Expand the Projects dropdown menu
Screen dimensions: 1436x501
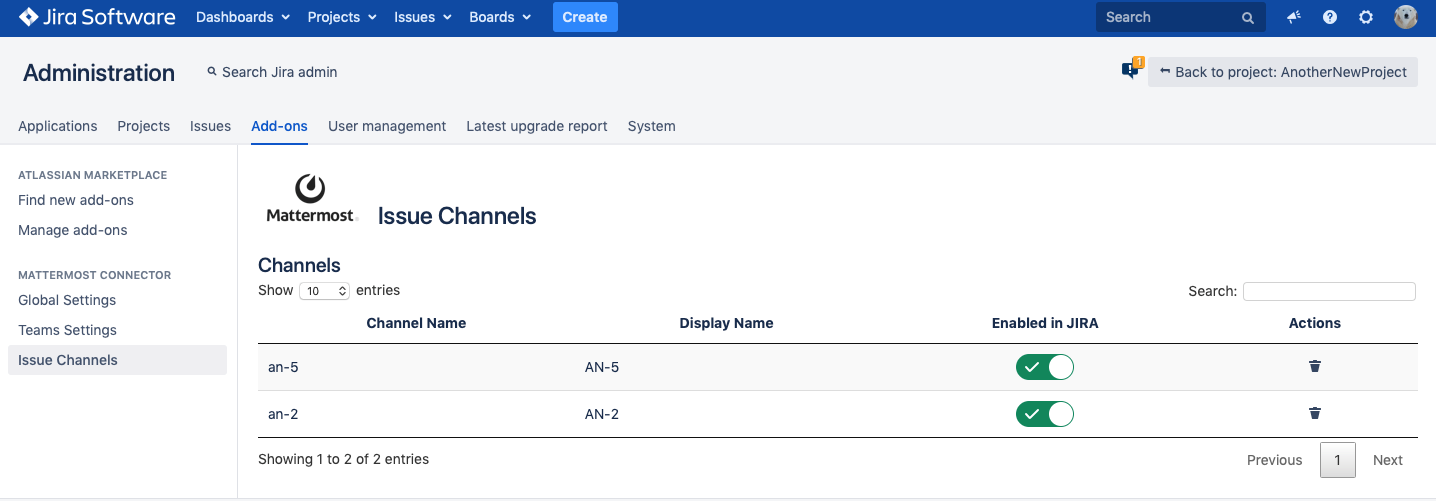[x=342, y=17]
